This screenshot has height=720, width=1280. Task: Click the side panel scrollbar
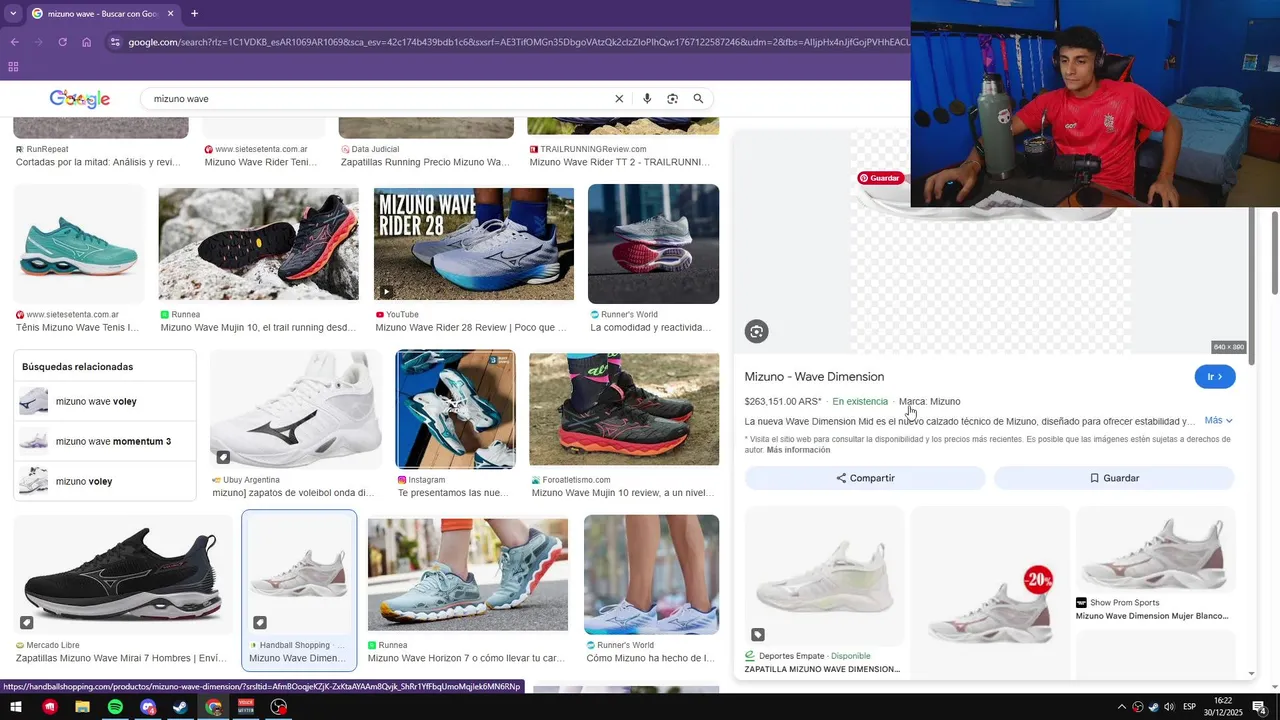tap(1250, 285)
